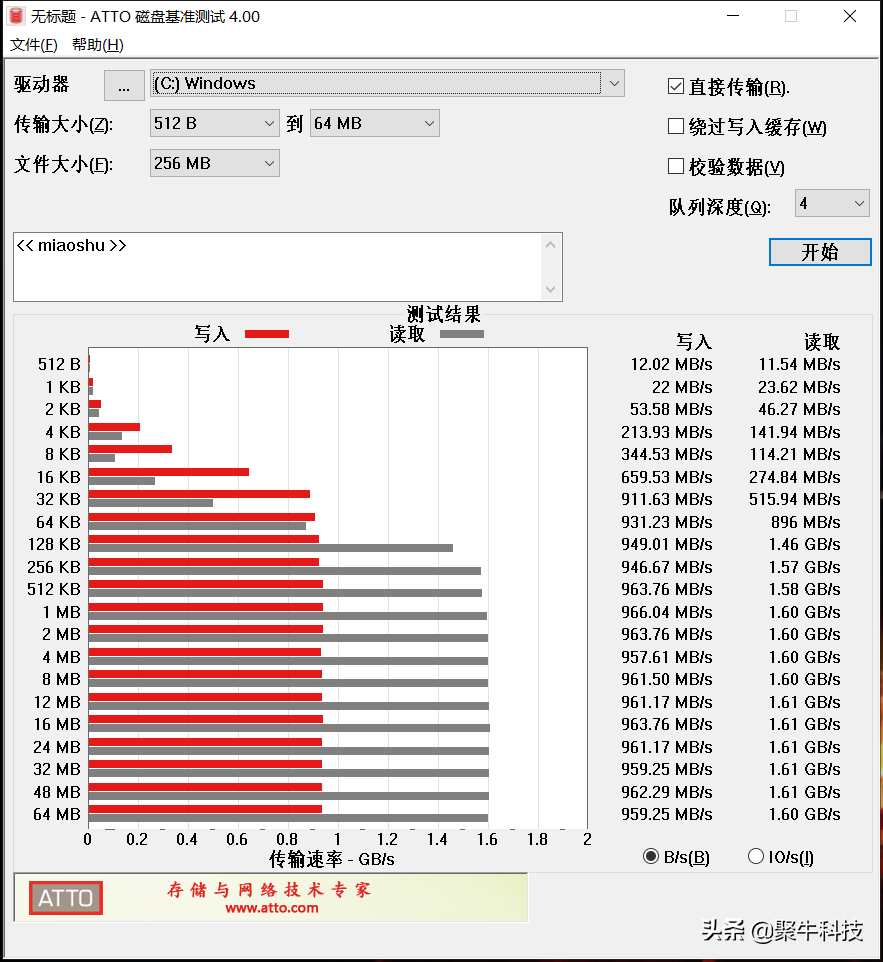Click the 传输速率 - GB/s axis label
883x962 pixels.
click(x=332, y=859)
